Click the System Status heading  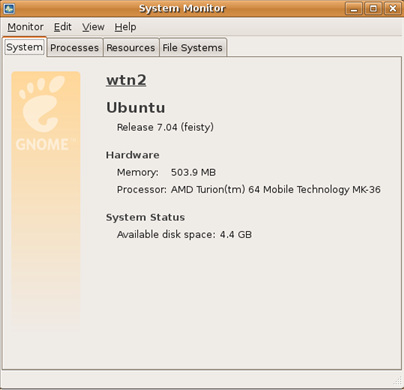pyautogui.click(x=145, y=217)
